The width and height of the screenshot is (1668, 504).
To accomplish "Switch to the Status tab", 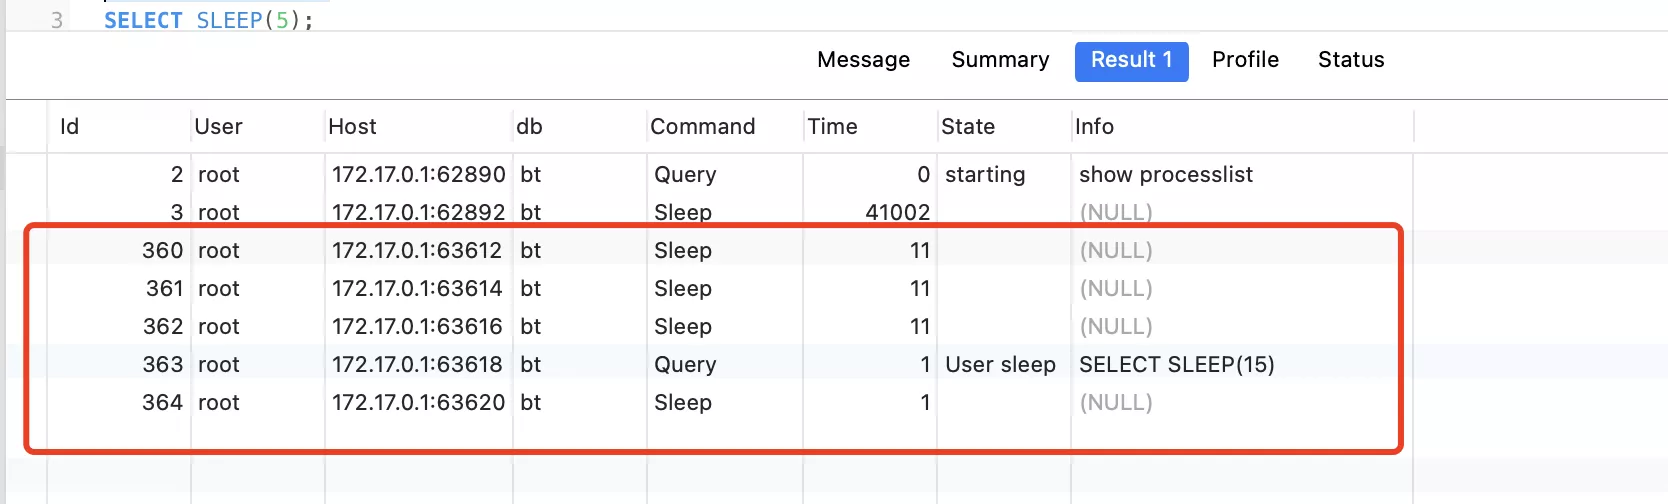I will [1351, 60].
